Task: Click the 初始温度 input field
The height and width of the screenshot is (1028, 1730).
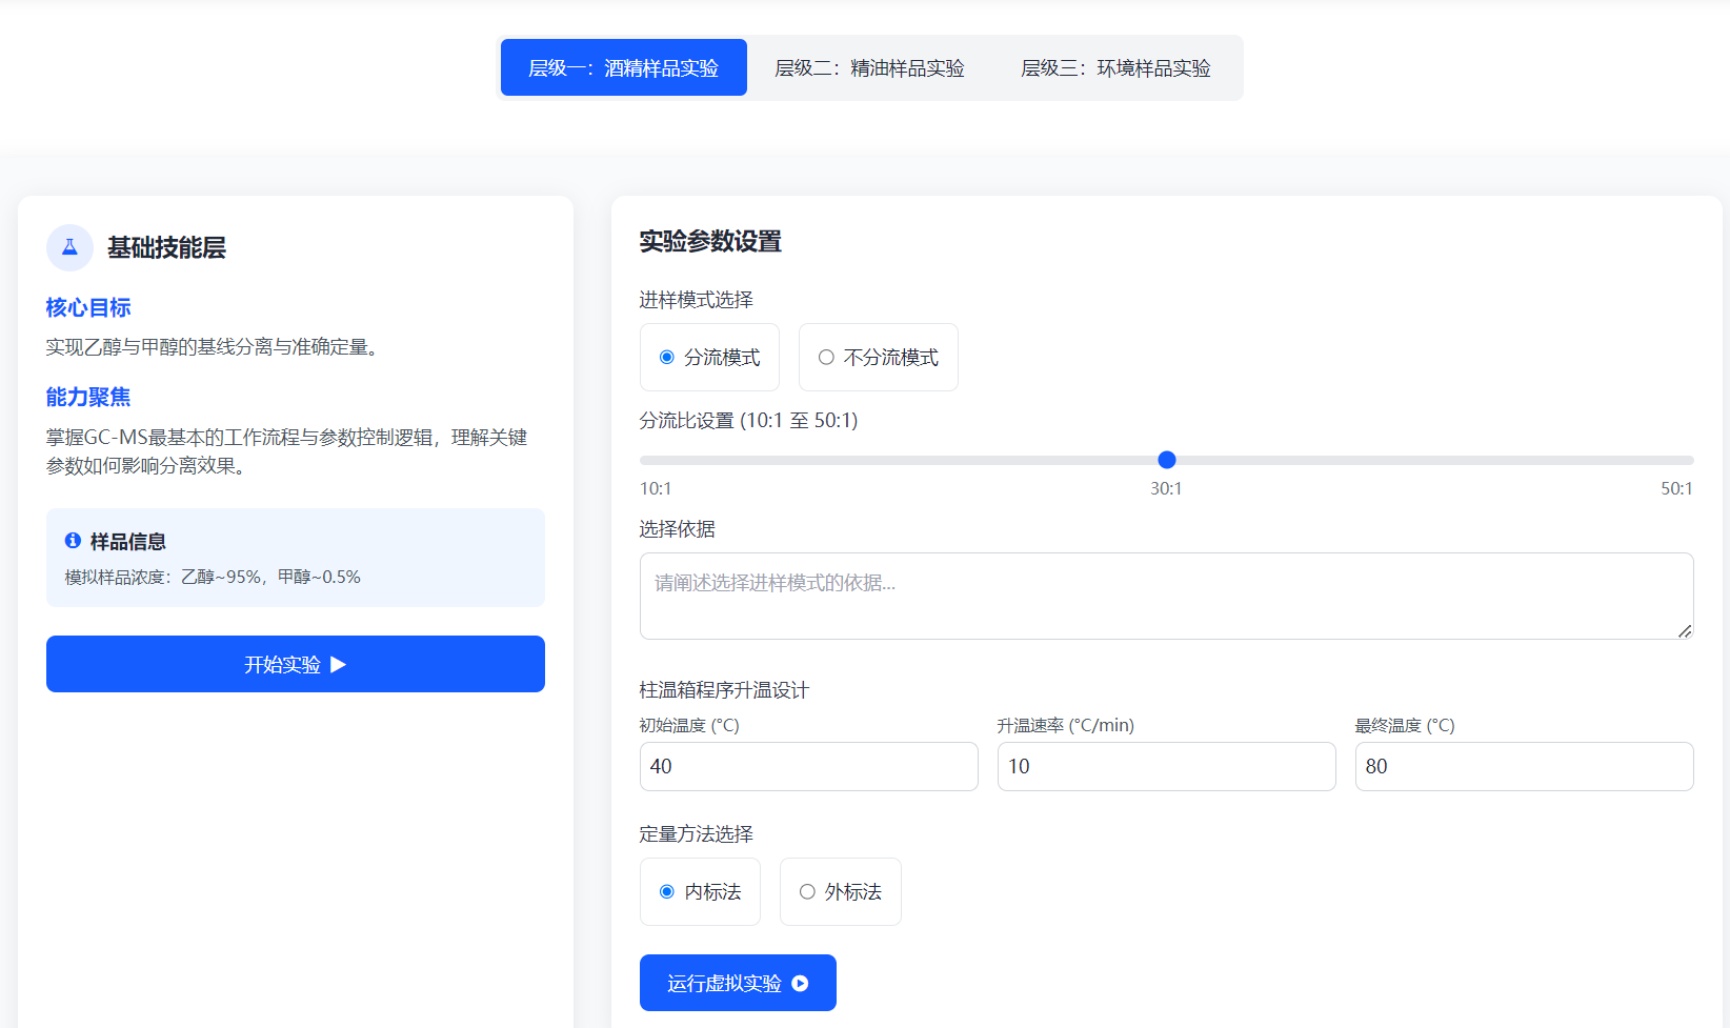Action: point(808,766)
